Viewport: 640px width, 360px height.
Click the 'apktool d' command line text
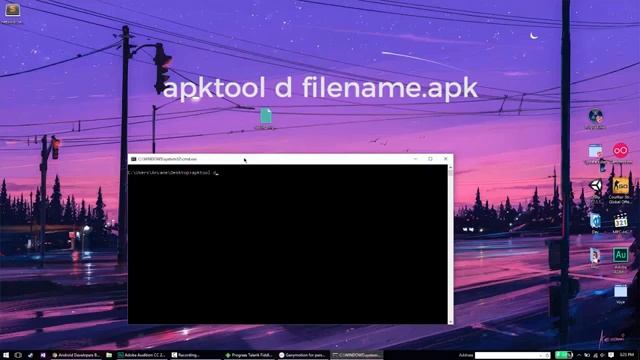pos(203,173)
